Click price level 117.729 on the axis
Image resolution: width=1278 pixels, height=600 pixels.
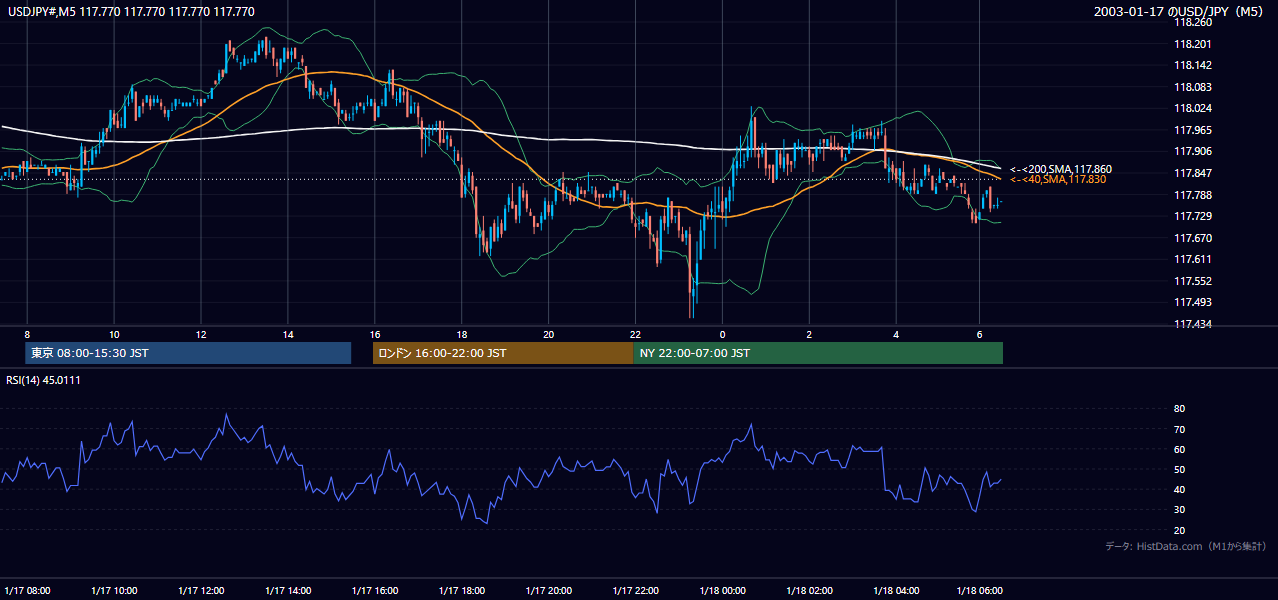click(1192, 216)
